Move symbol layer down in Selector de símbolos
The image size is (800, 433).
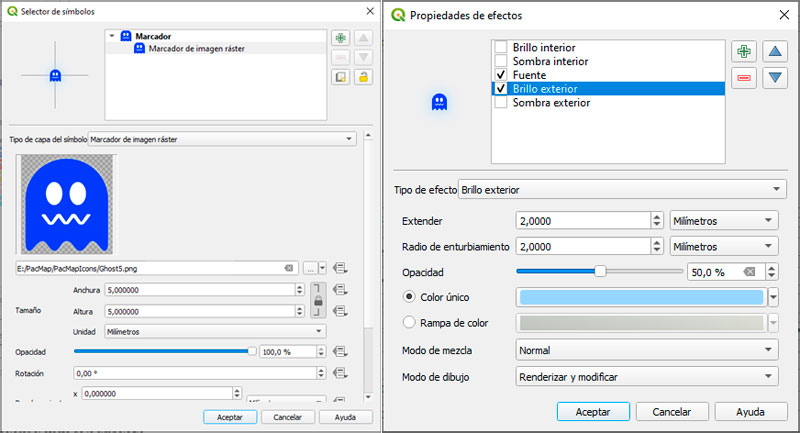(x=363, y=57)
